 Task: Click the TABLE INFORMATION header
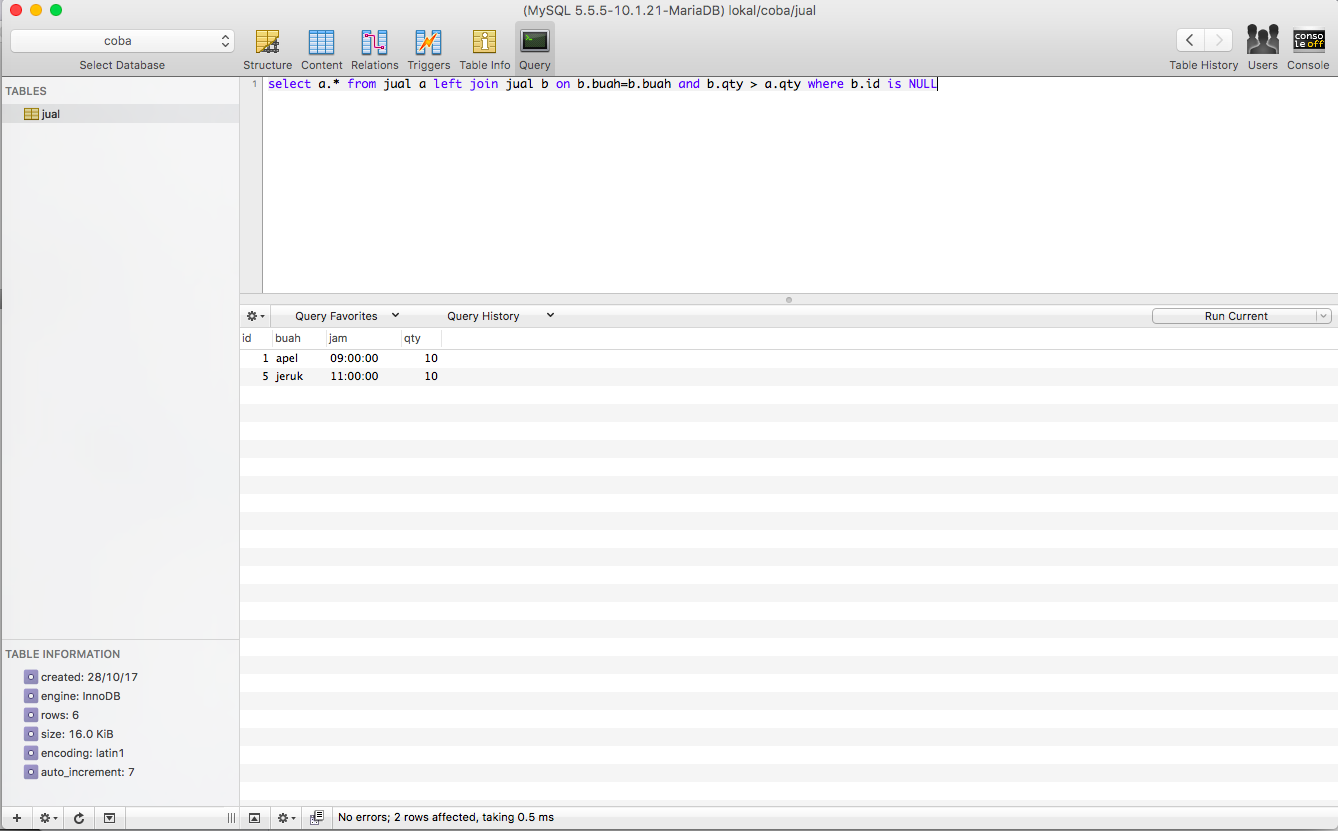click(62, 654)
